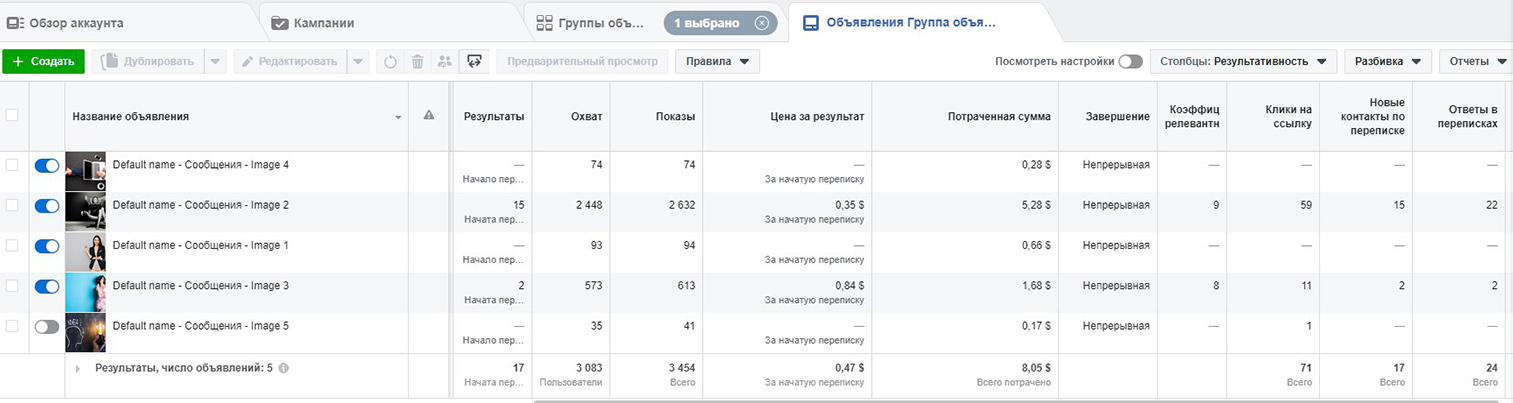The image size is (1513, 403).
Task: Open the 'Разбивка' dropdown
Action: 1387,62
